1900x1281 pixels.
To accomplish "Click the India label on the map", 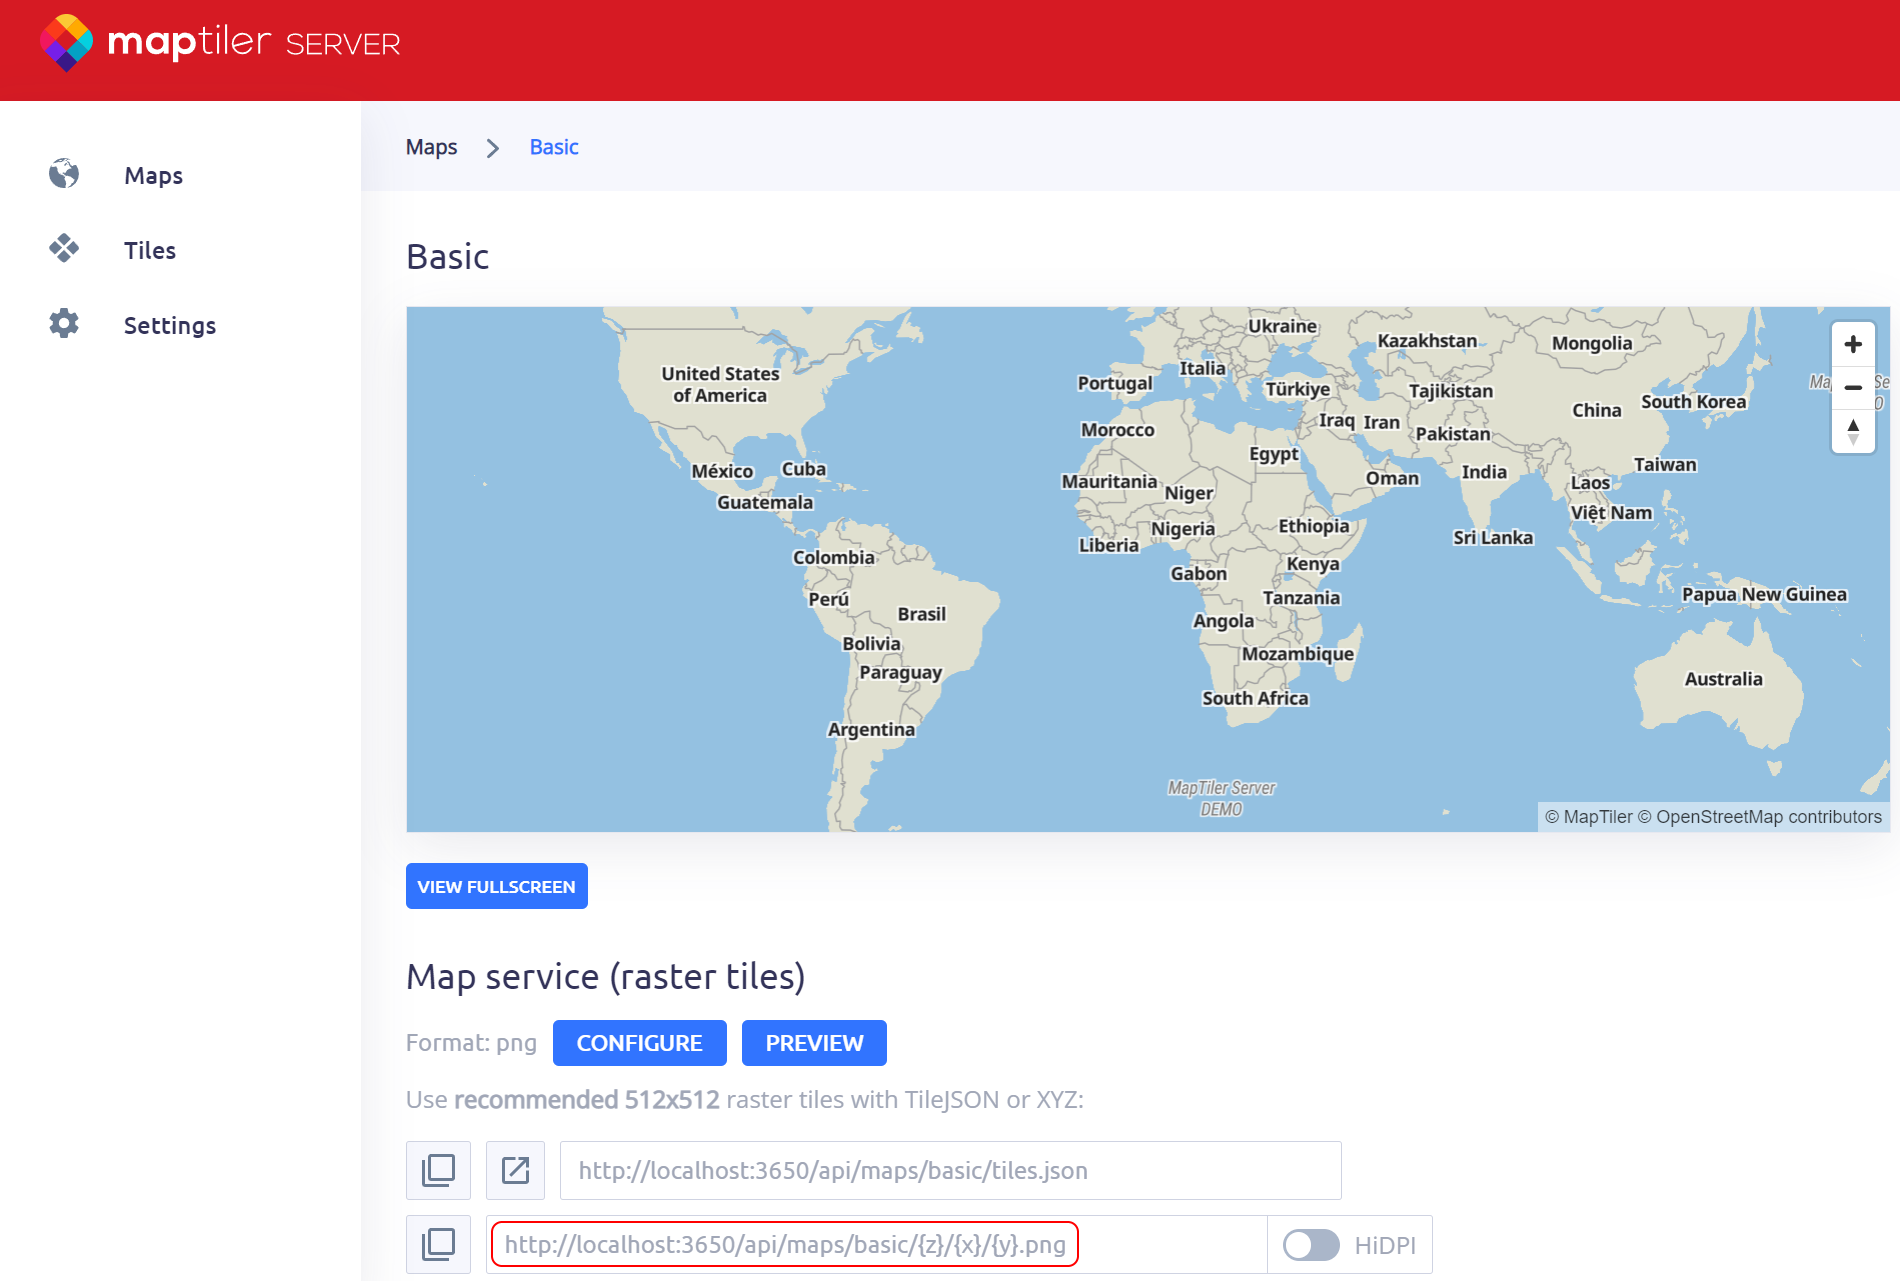I will [1484, 472].
